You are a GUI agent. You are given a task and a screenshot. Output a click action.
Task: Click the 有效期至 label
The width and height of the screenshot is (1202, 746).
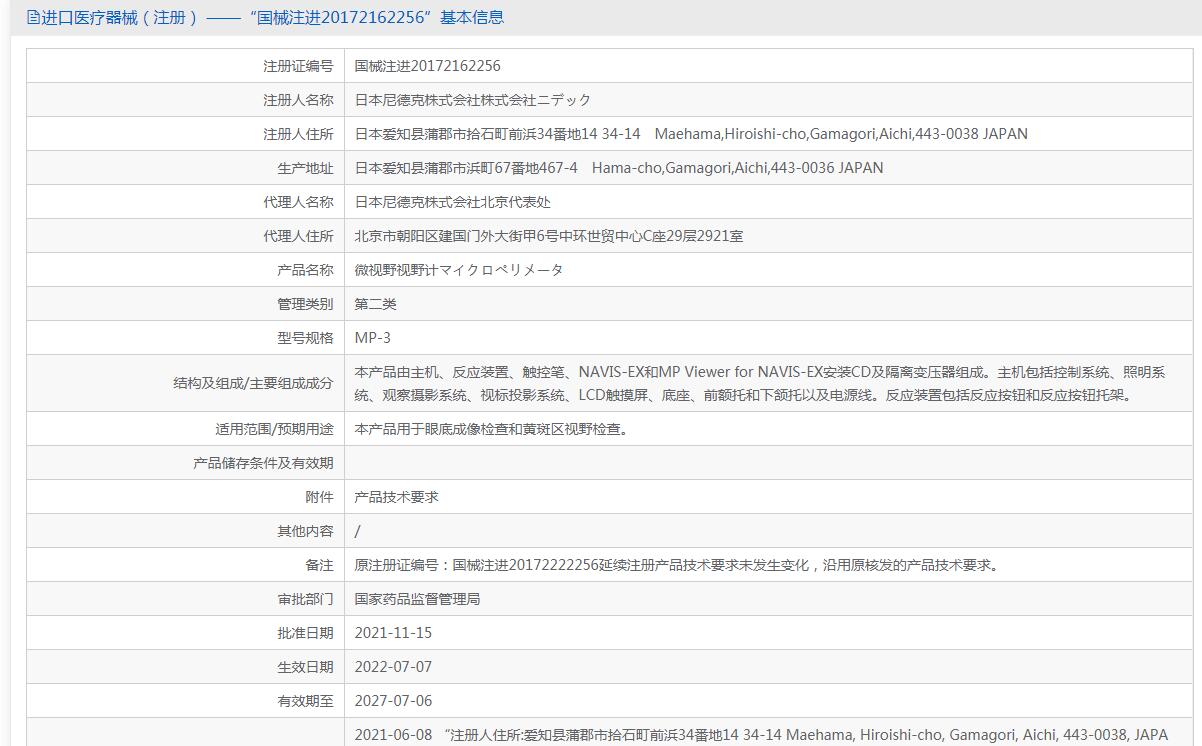pyautogui.click(x=305, y=701)
